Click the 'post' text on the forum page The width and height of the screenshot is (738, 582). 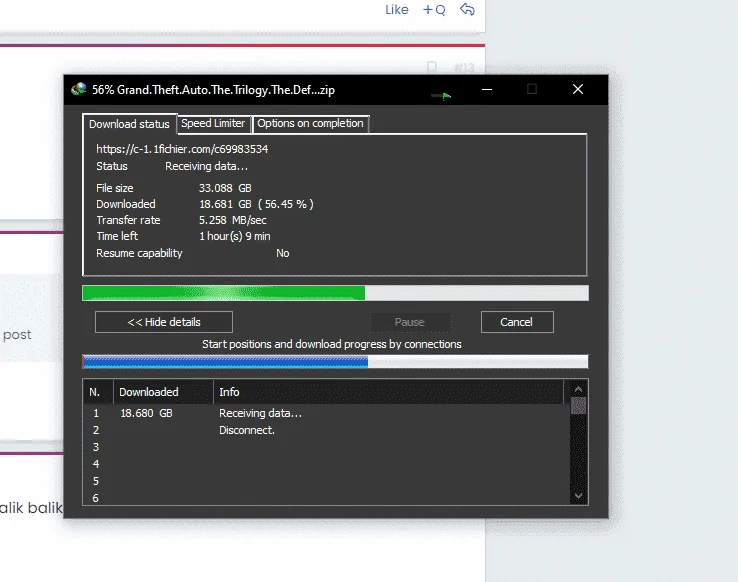tap(17, 335)
